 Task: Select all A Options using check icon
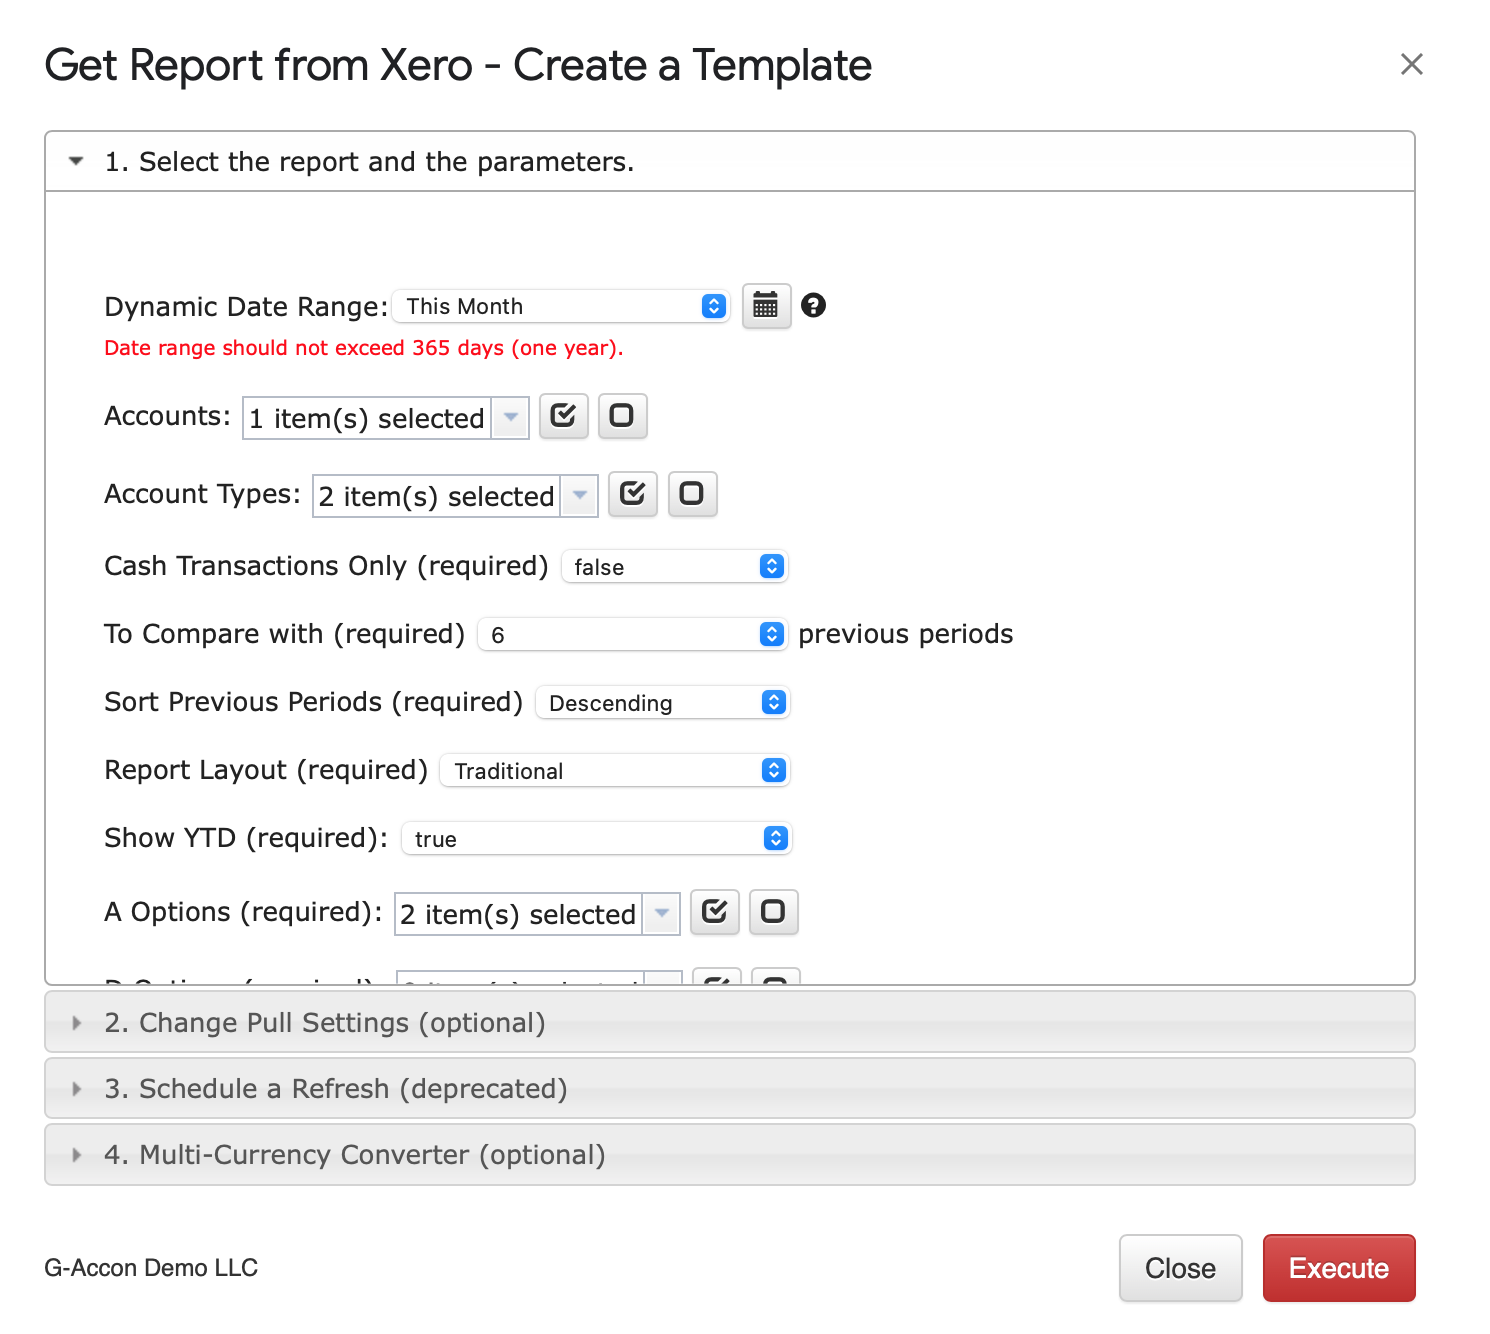pos(714,912)
